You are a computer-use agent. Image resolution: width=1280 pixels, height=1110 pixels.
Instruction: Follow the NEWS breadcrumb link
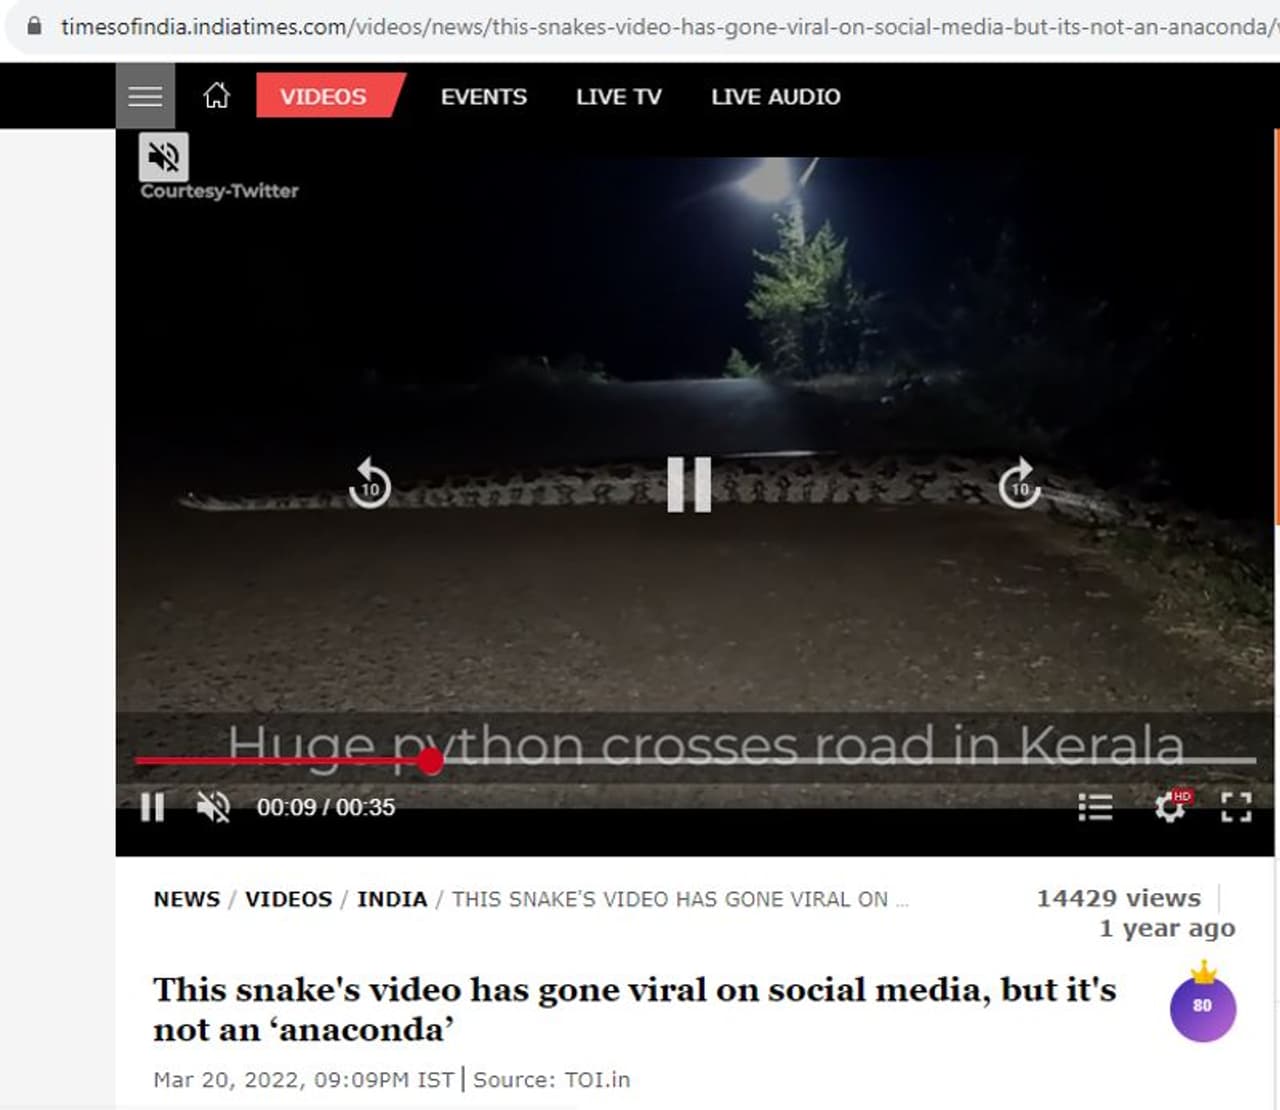(187, 899)
